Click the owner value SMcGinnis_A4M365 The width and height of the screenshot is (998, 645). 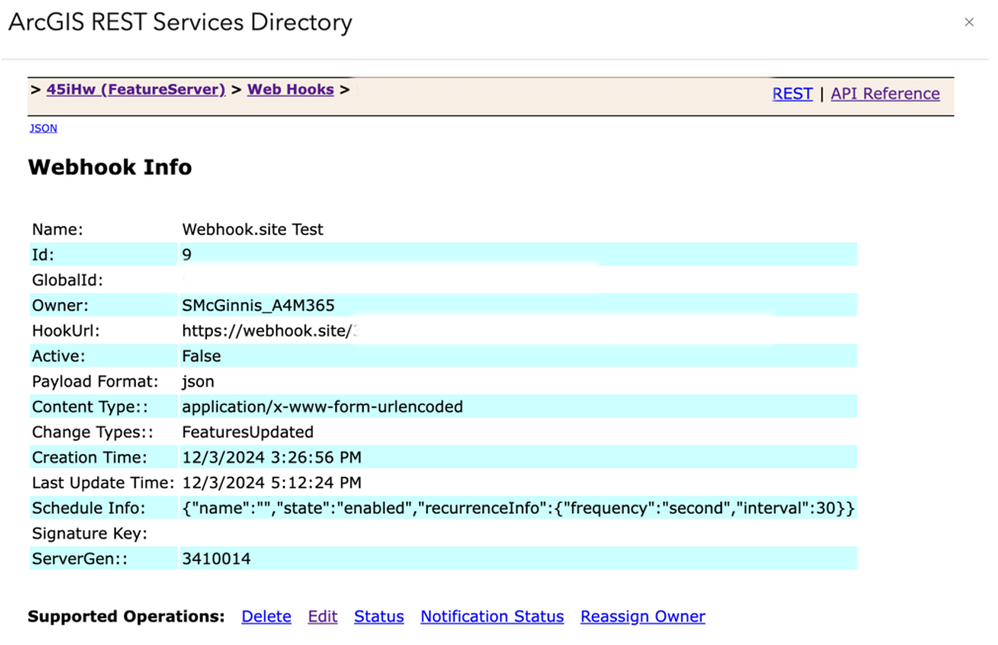(x=265, y=305)
